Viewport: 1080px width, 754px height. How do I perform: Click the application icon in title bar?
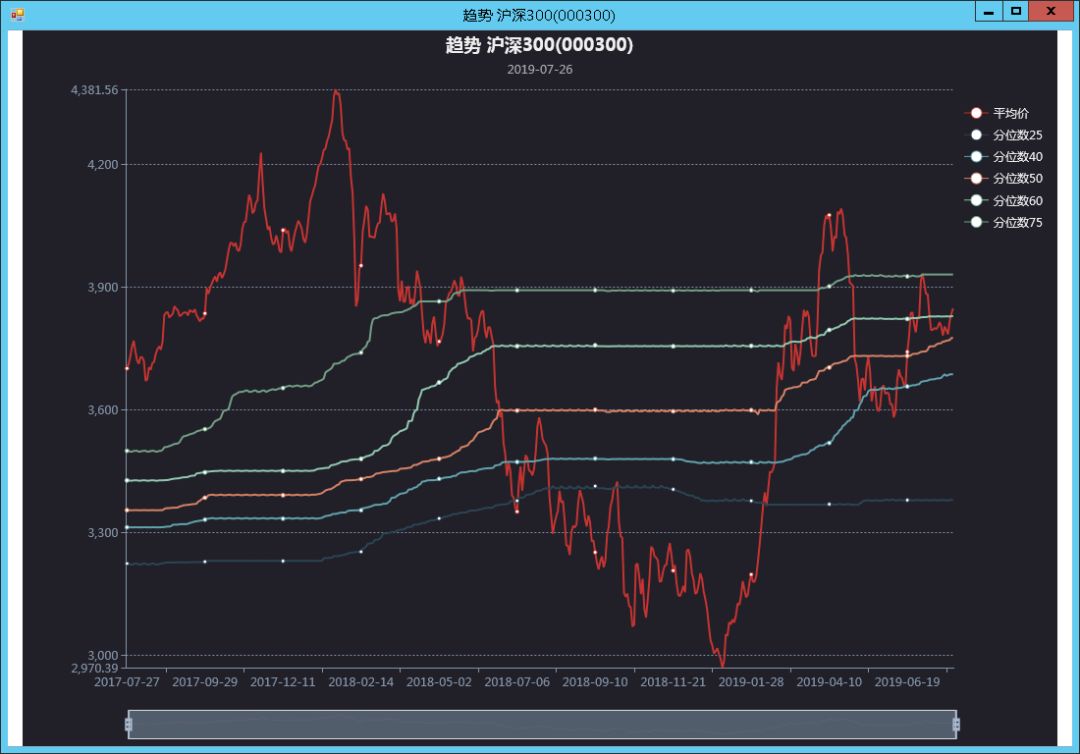point(17,14)
